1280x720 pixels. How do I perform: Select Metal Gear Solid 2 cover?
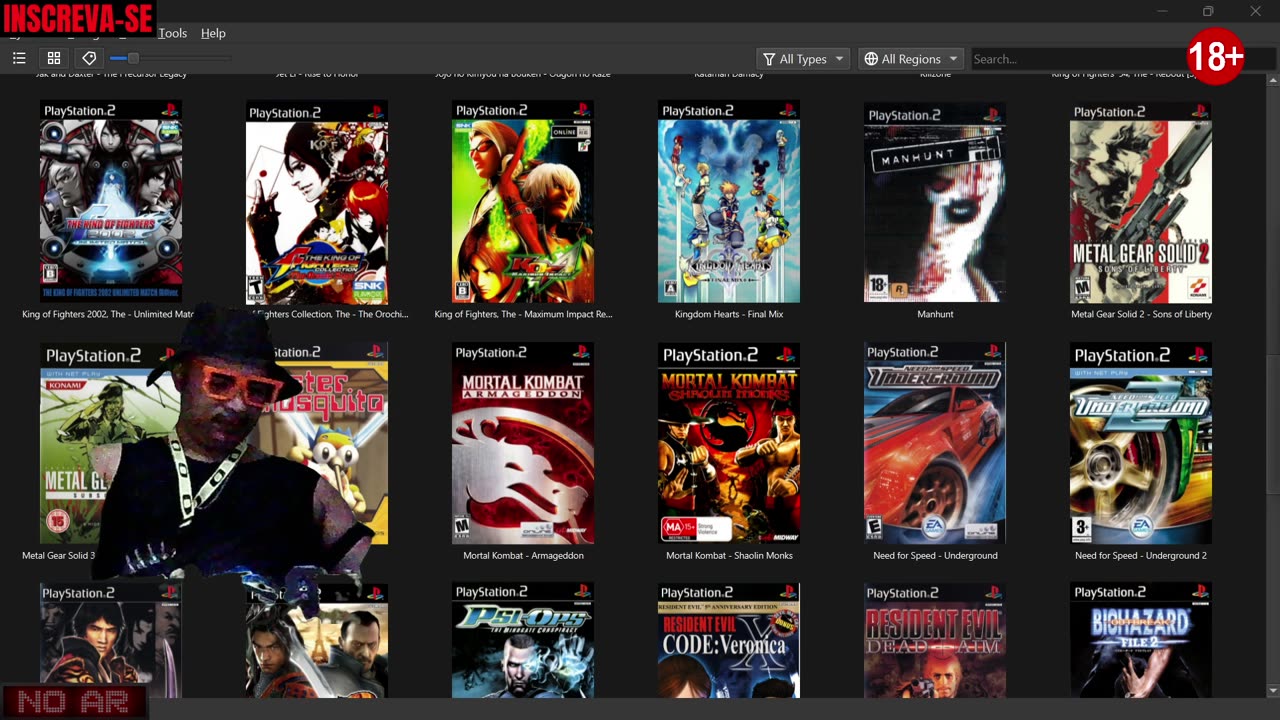(x=1141, y=201)
